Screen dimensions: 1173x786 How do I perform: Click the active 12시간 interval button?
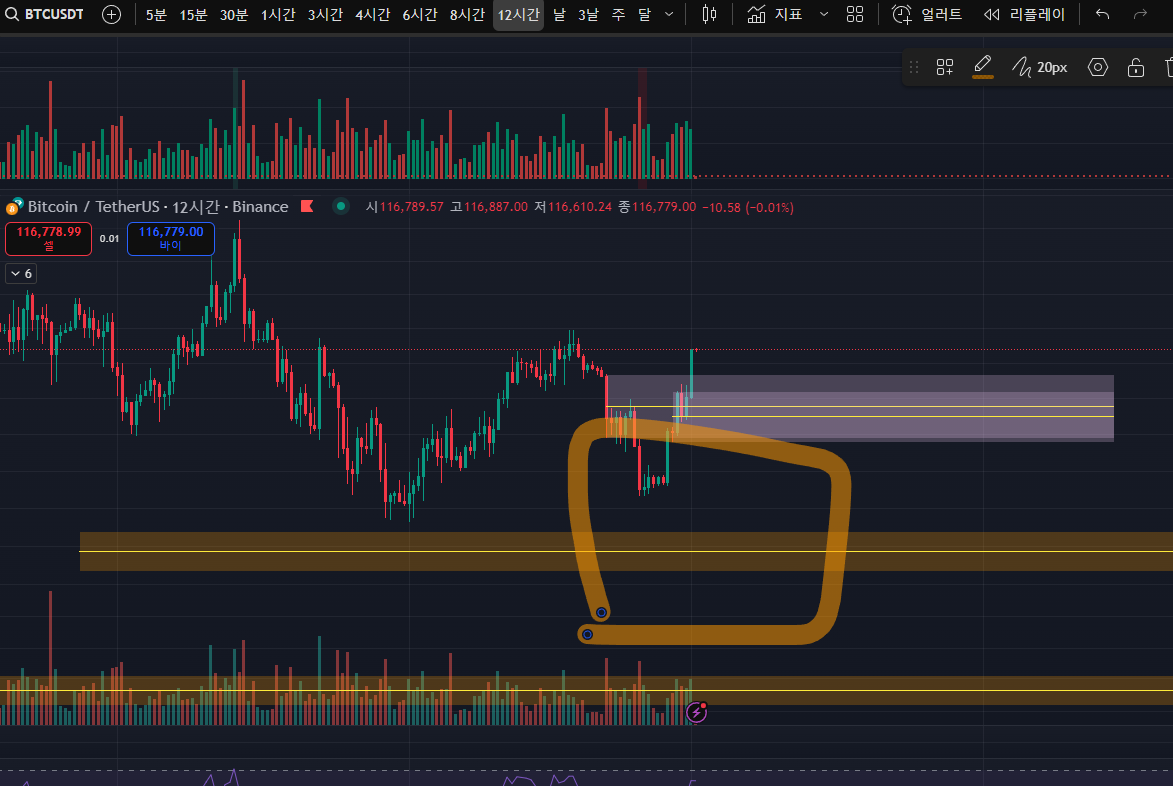[x=518, y=14]
